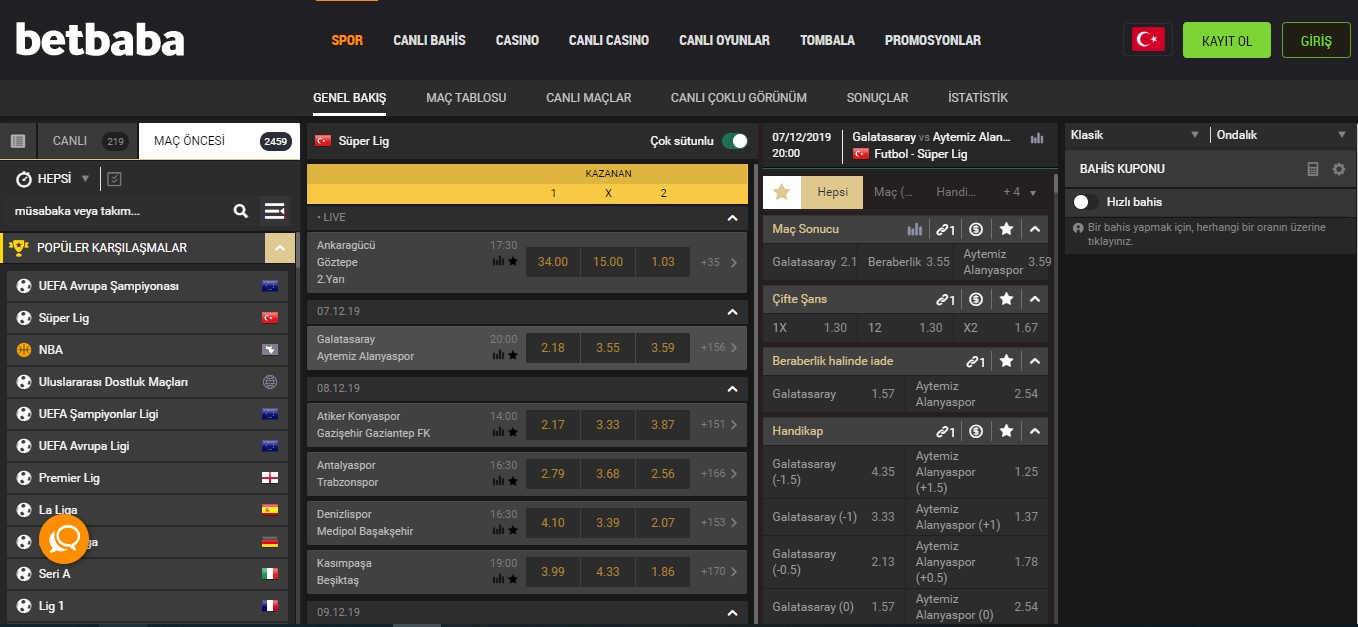Open the CANLI BAHİS menu

tap(429, 41)
